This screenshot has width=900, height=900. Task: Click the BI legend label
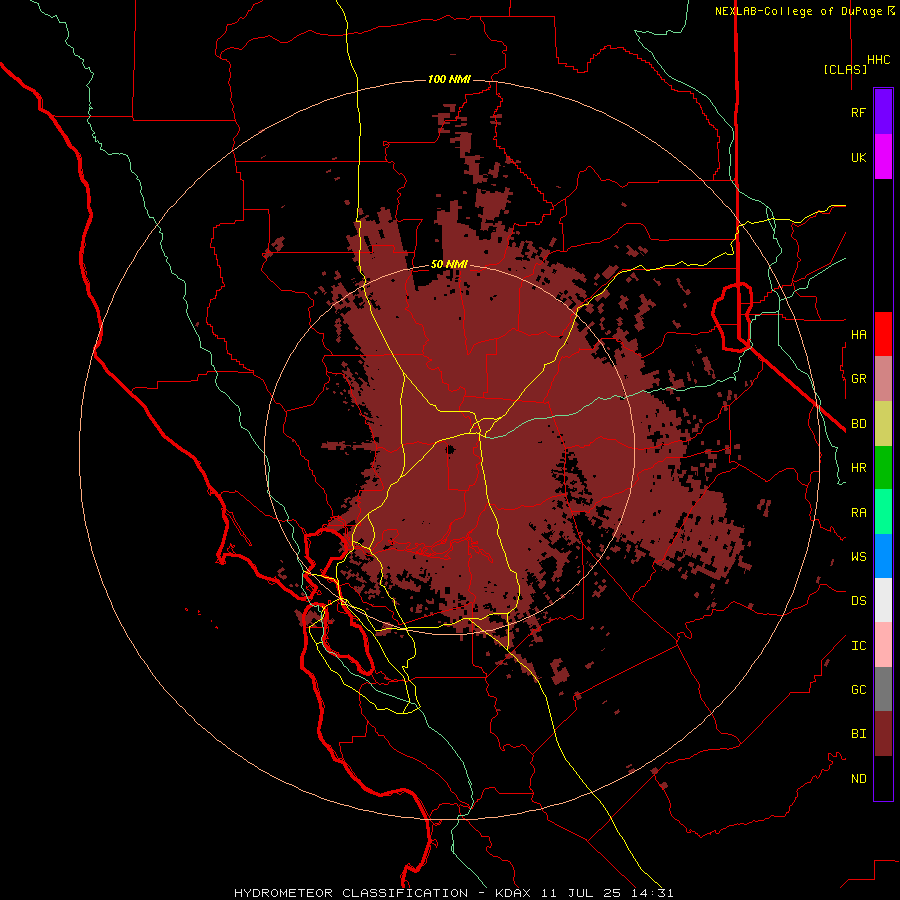[x=859, y=734]
